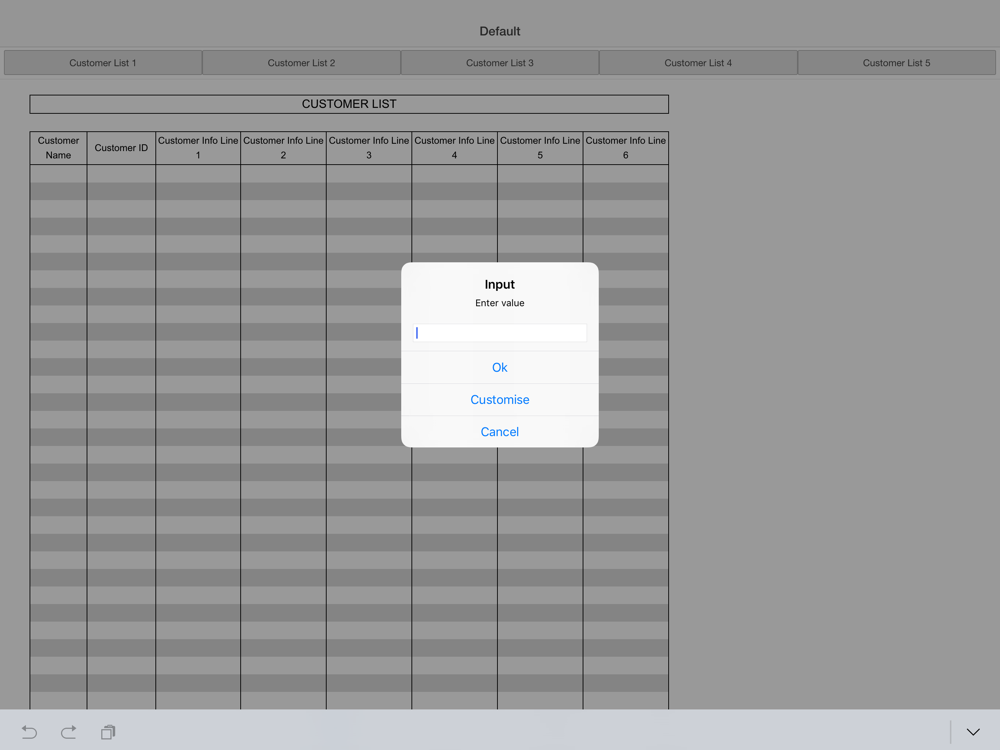Select the Customer Info Line 6 header

point(625,148)
